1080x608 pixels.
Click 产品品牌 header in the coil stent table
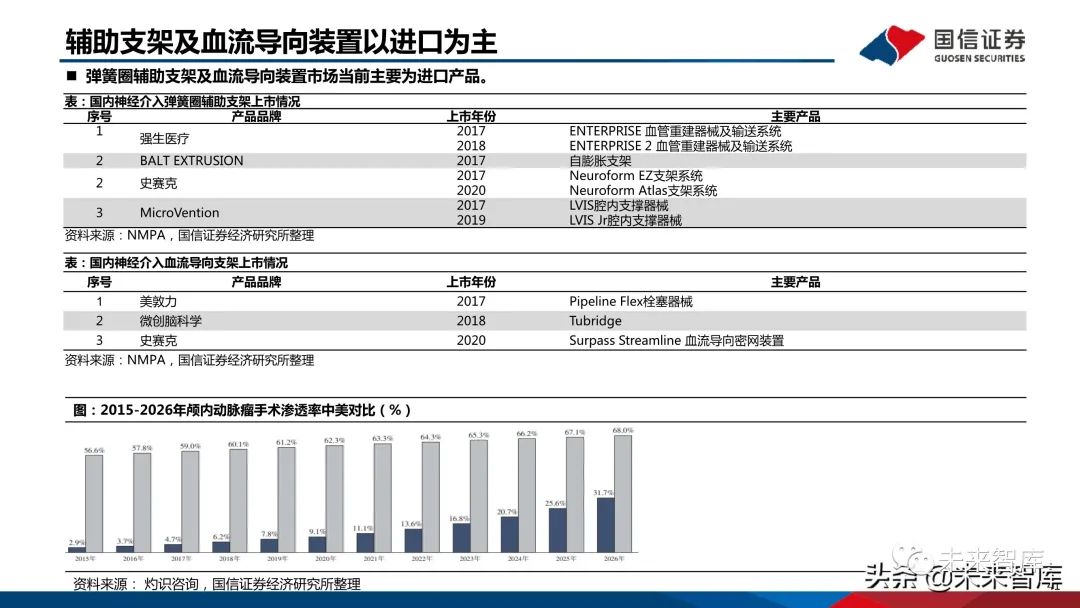pos(256,116)
